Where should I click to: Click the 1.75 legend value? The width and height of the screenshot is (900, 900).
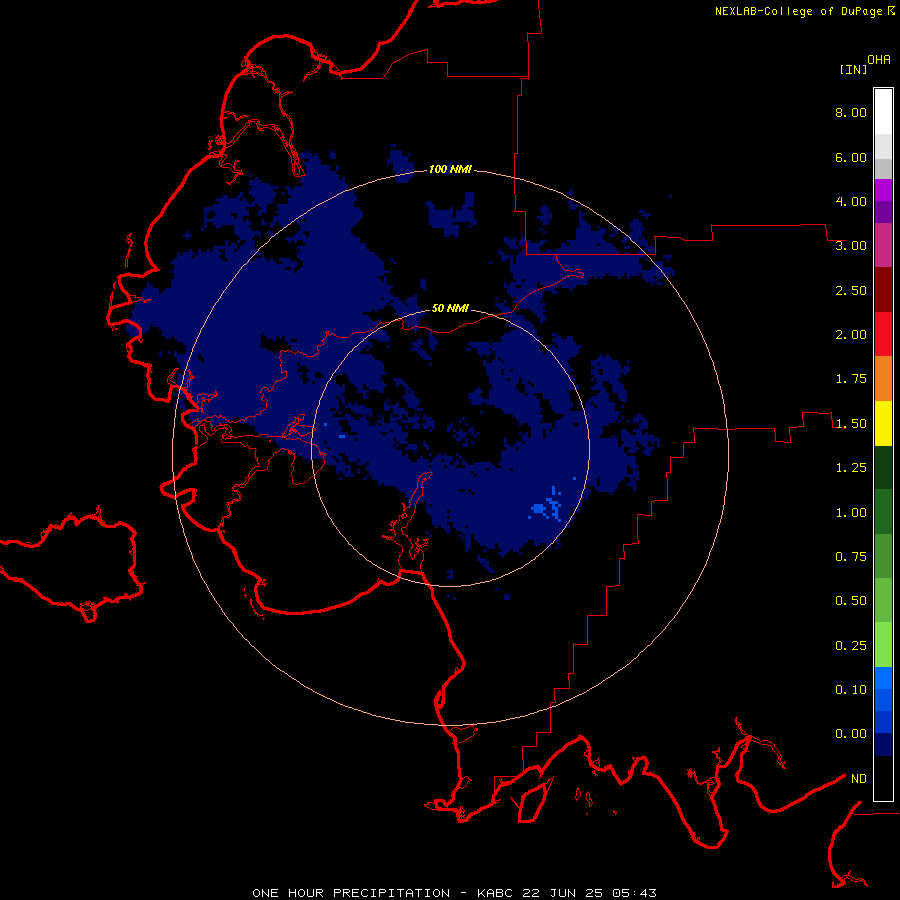[x=851, y=379]
